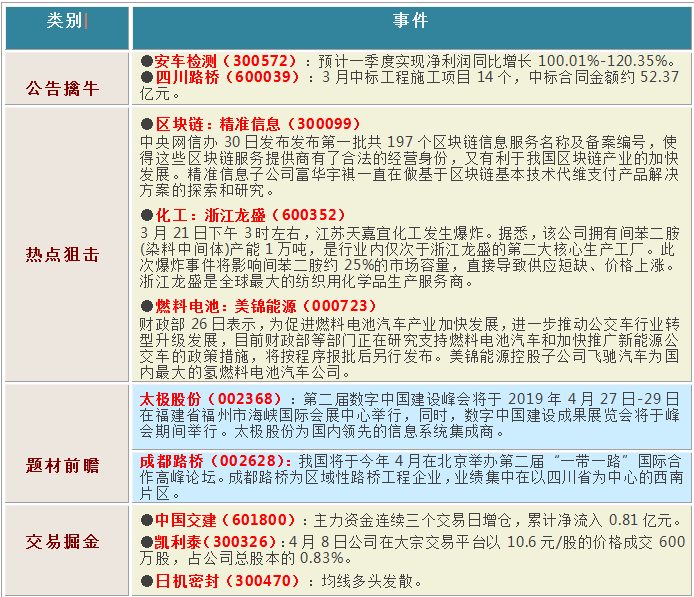
Task: Click stock name 中国交建（601800）
Action: point(225,520)
